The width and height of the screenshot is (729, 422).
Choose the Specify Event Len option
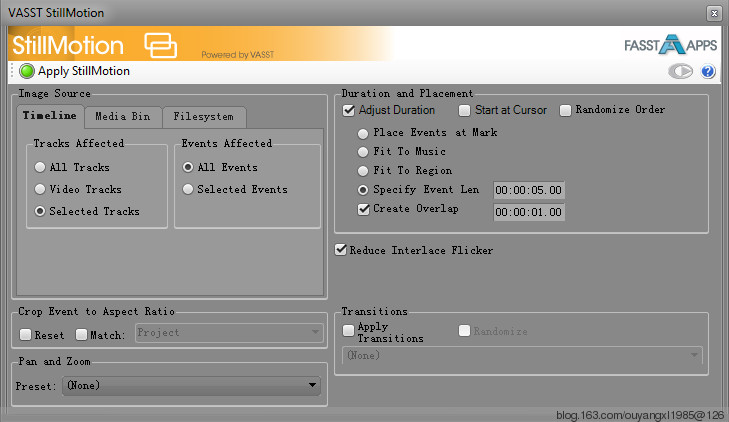[363, 190]
